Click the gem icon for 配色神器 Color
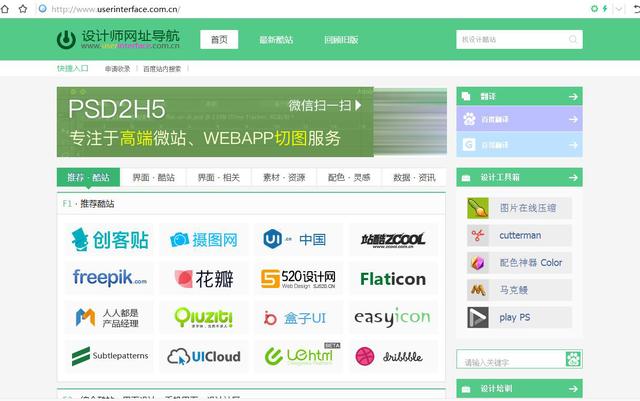 point(478,263)
